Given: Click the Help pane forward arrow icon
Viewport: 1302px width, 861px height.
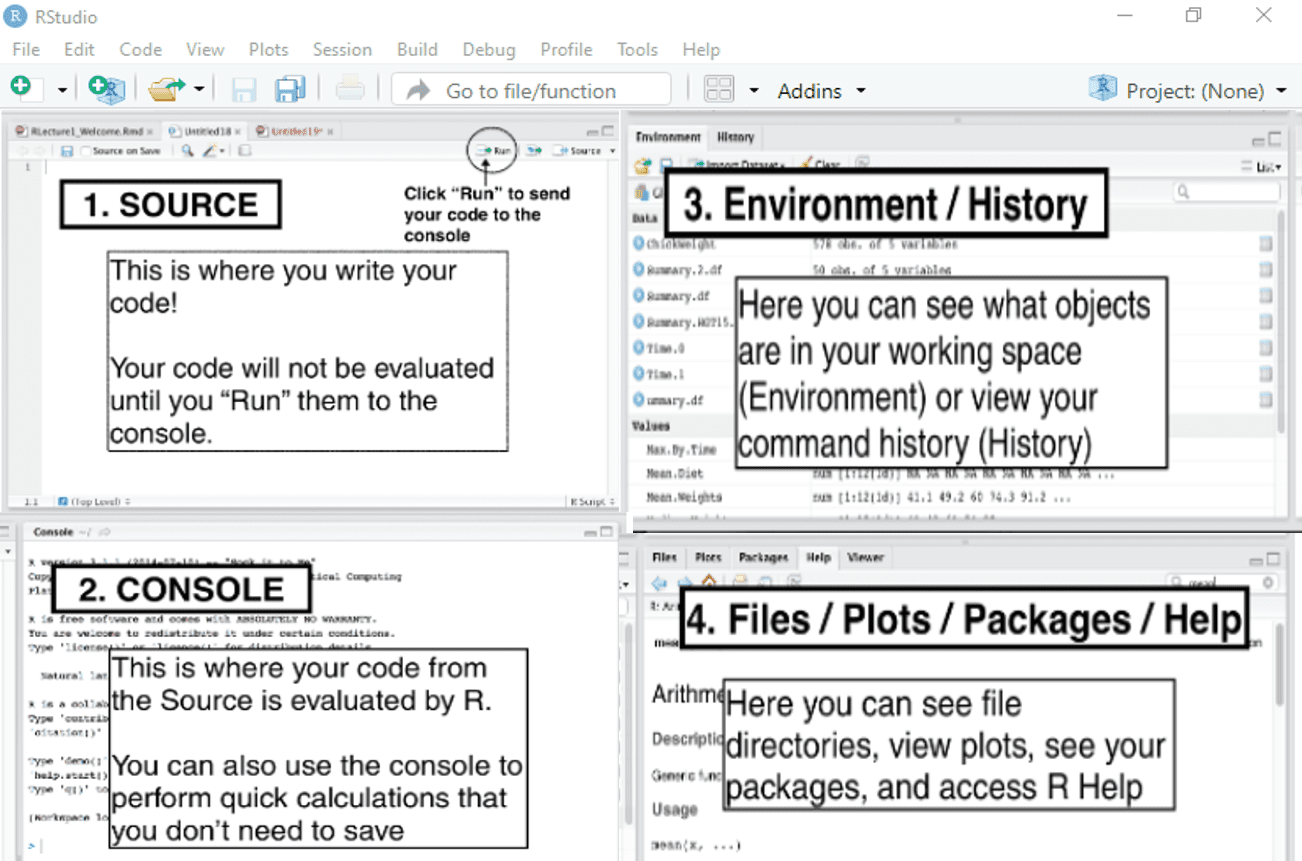Looking at the screenshot, I should coord(685,583).
